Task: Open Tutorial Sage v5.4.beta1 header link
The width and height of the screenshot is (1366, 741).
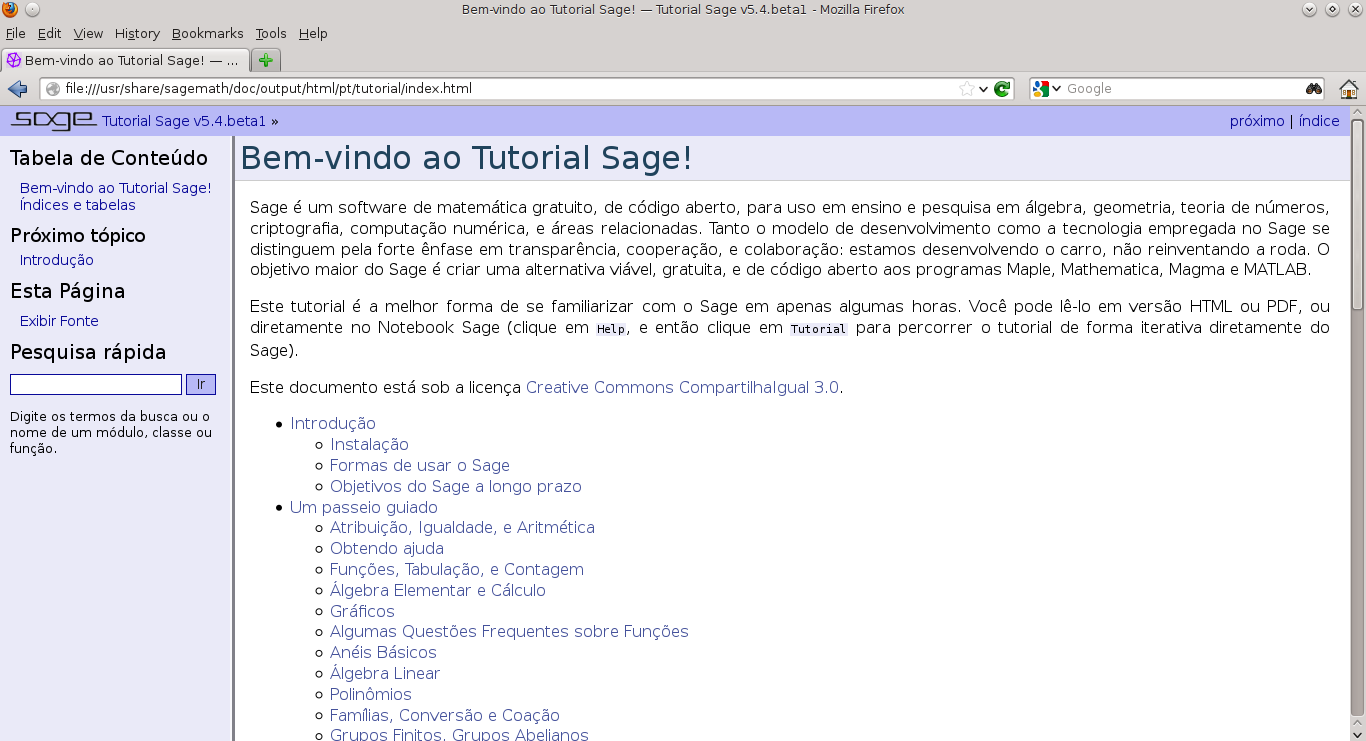Action: [184, 121]
